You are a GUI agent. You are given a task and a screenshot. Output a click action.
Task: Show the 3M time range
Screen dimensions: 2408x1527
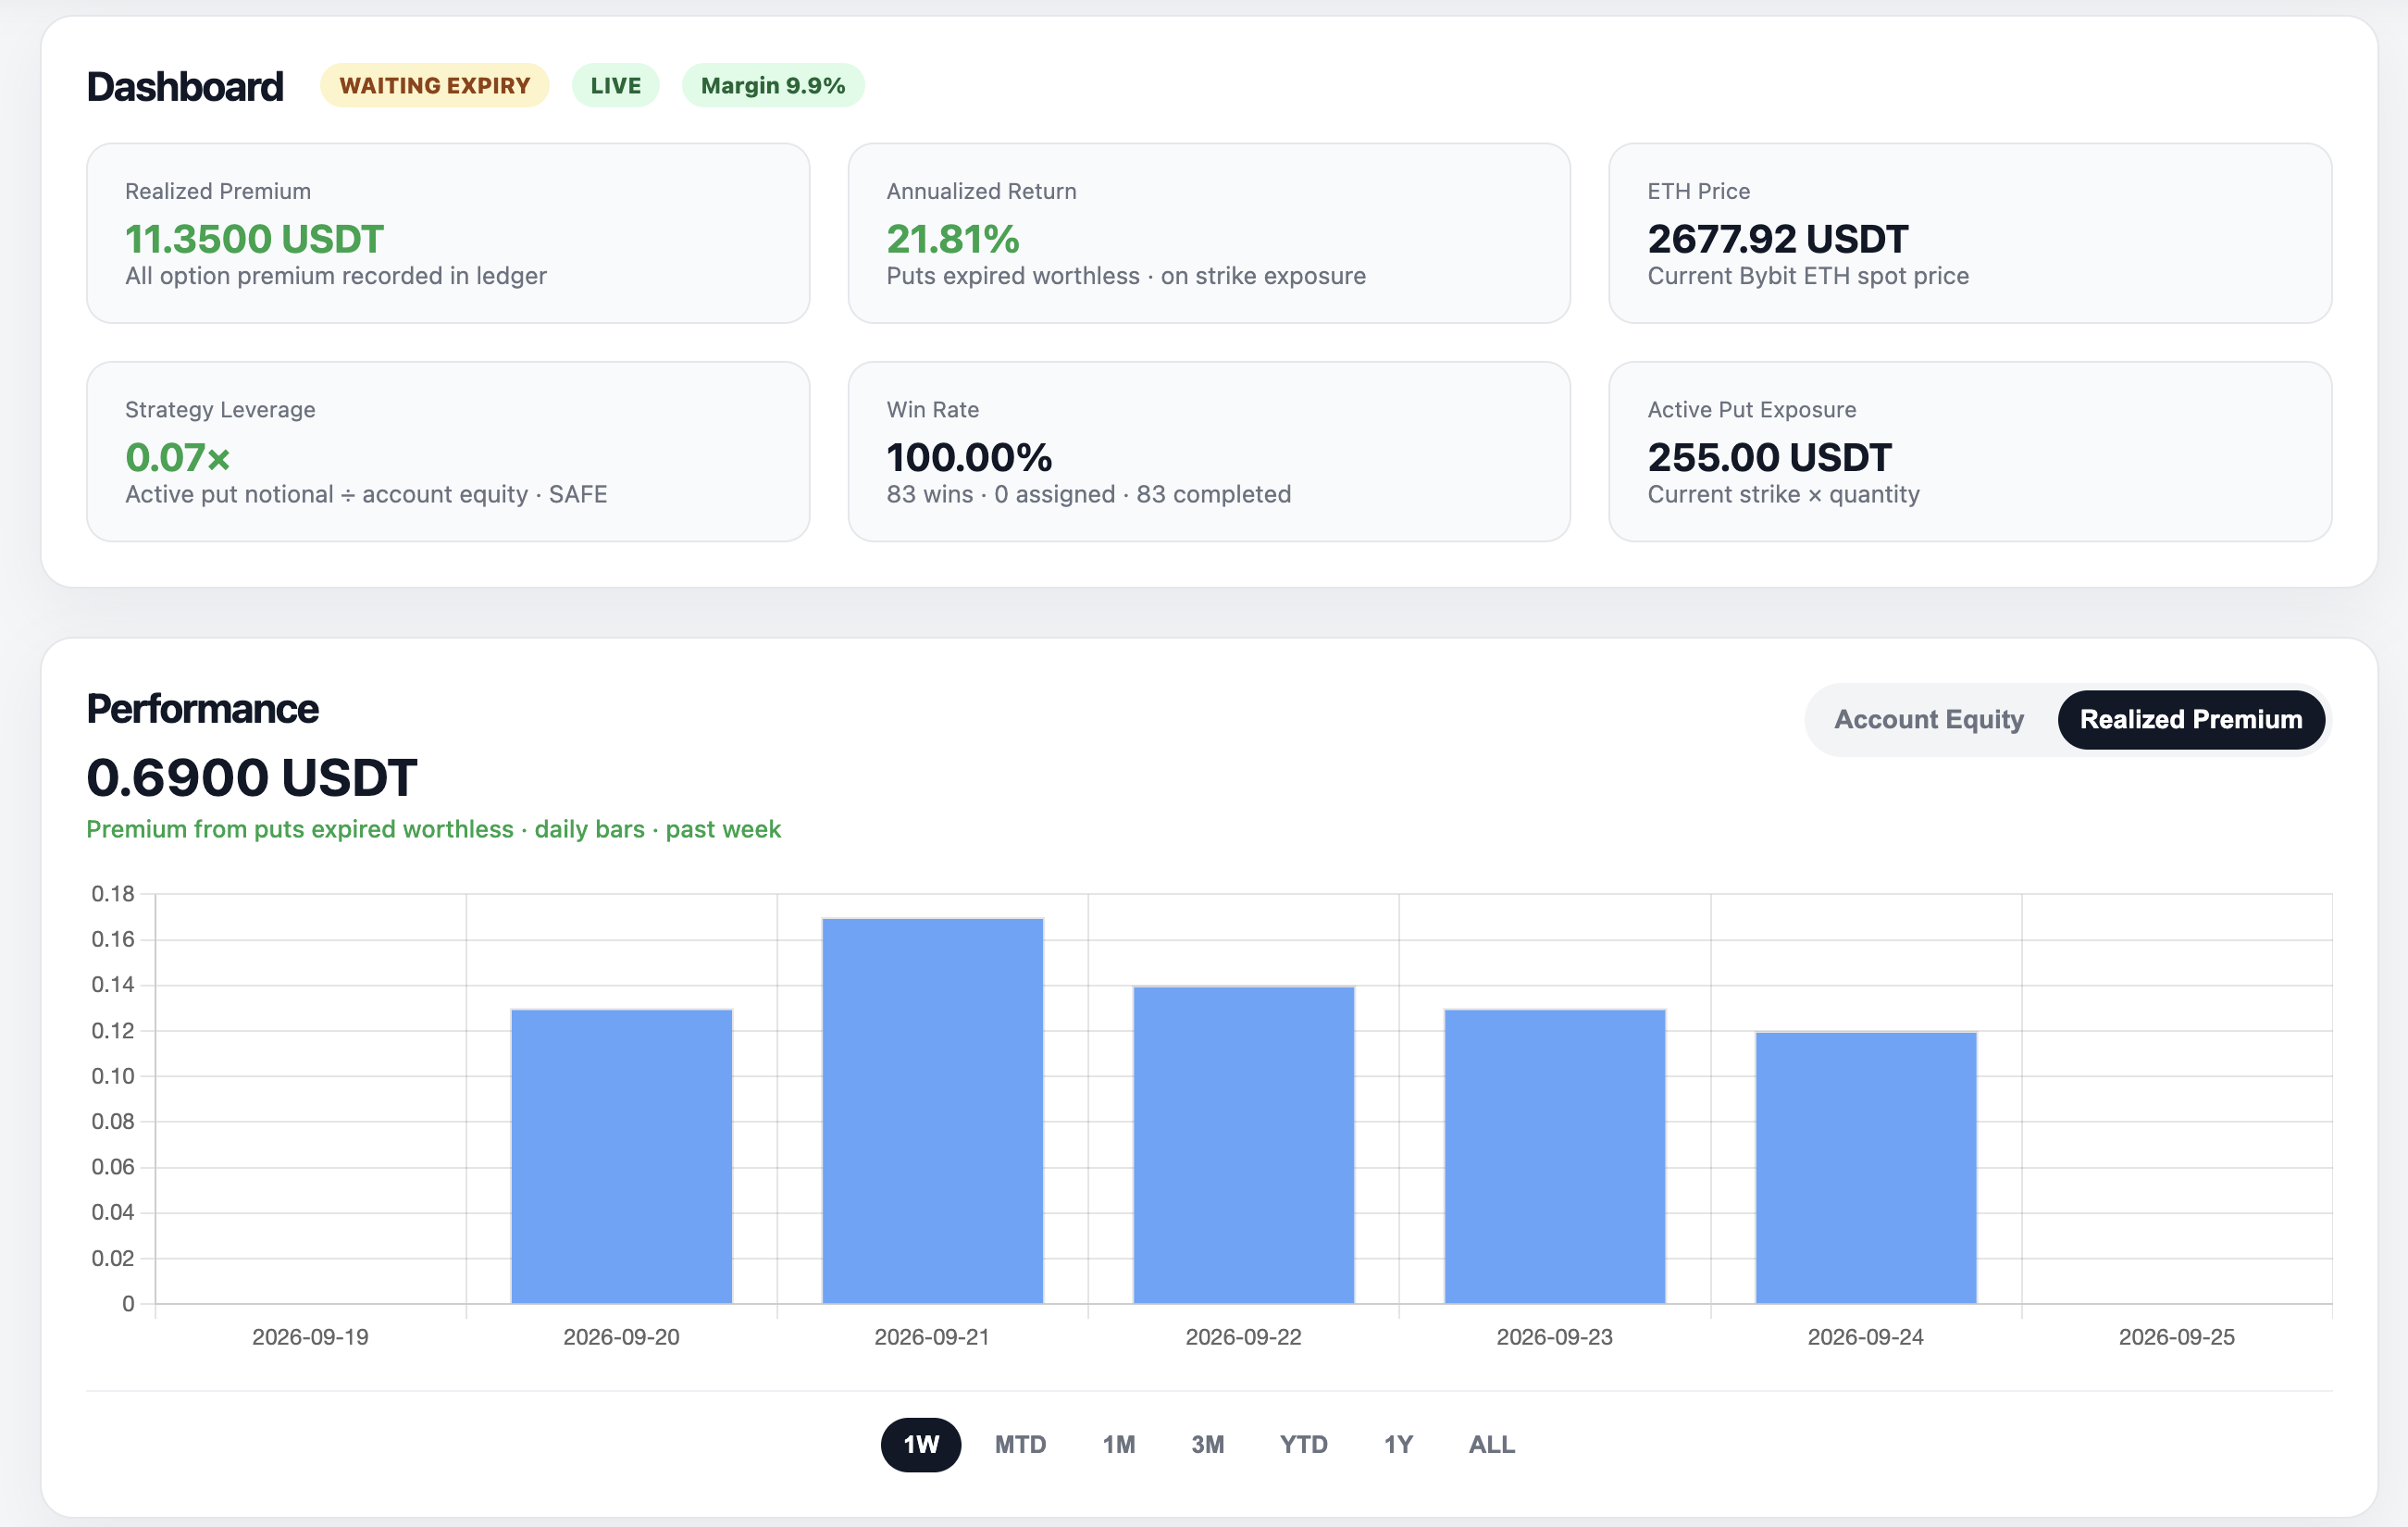click(1207, 1444)
